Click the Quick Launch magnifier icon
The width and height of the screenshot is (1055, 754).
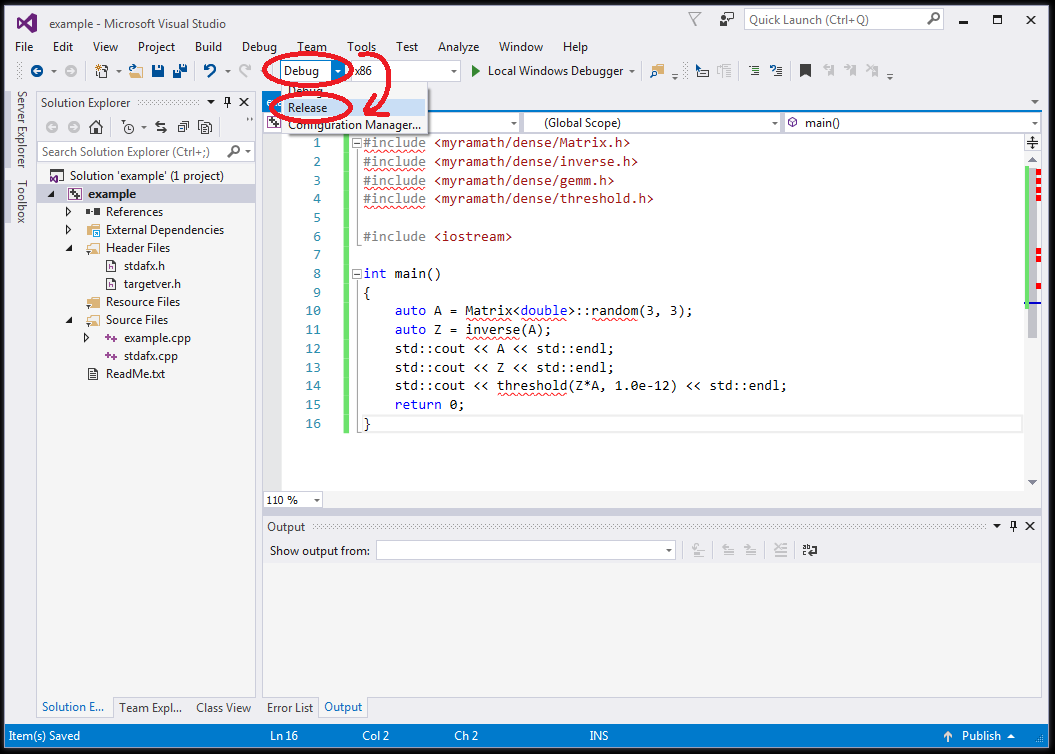tap(933, 19)
